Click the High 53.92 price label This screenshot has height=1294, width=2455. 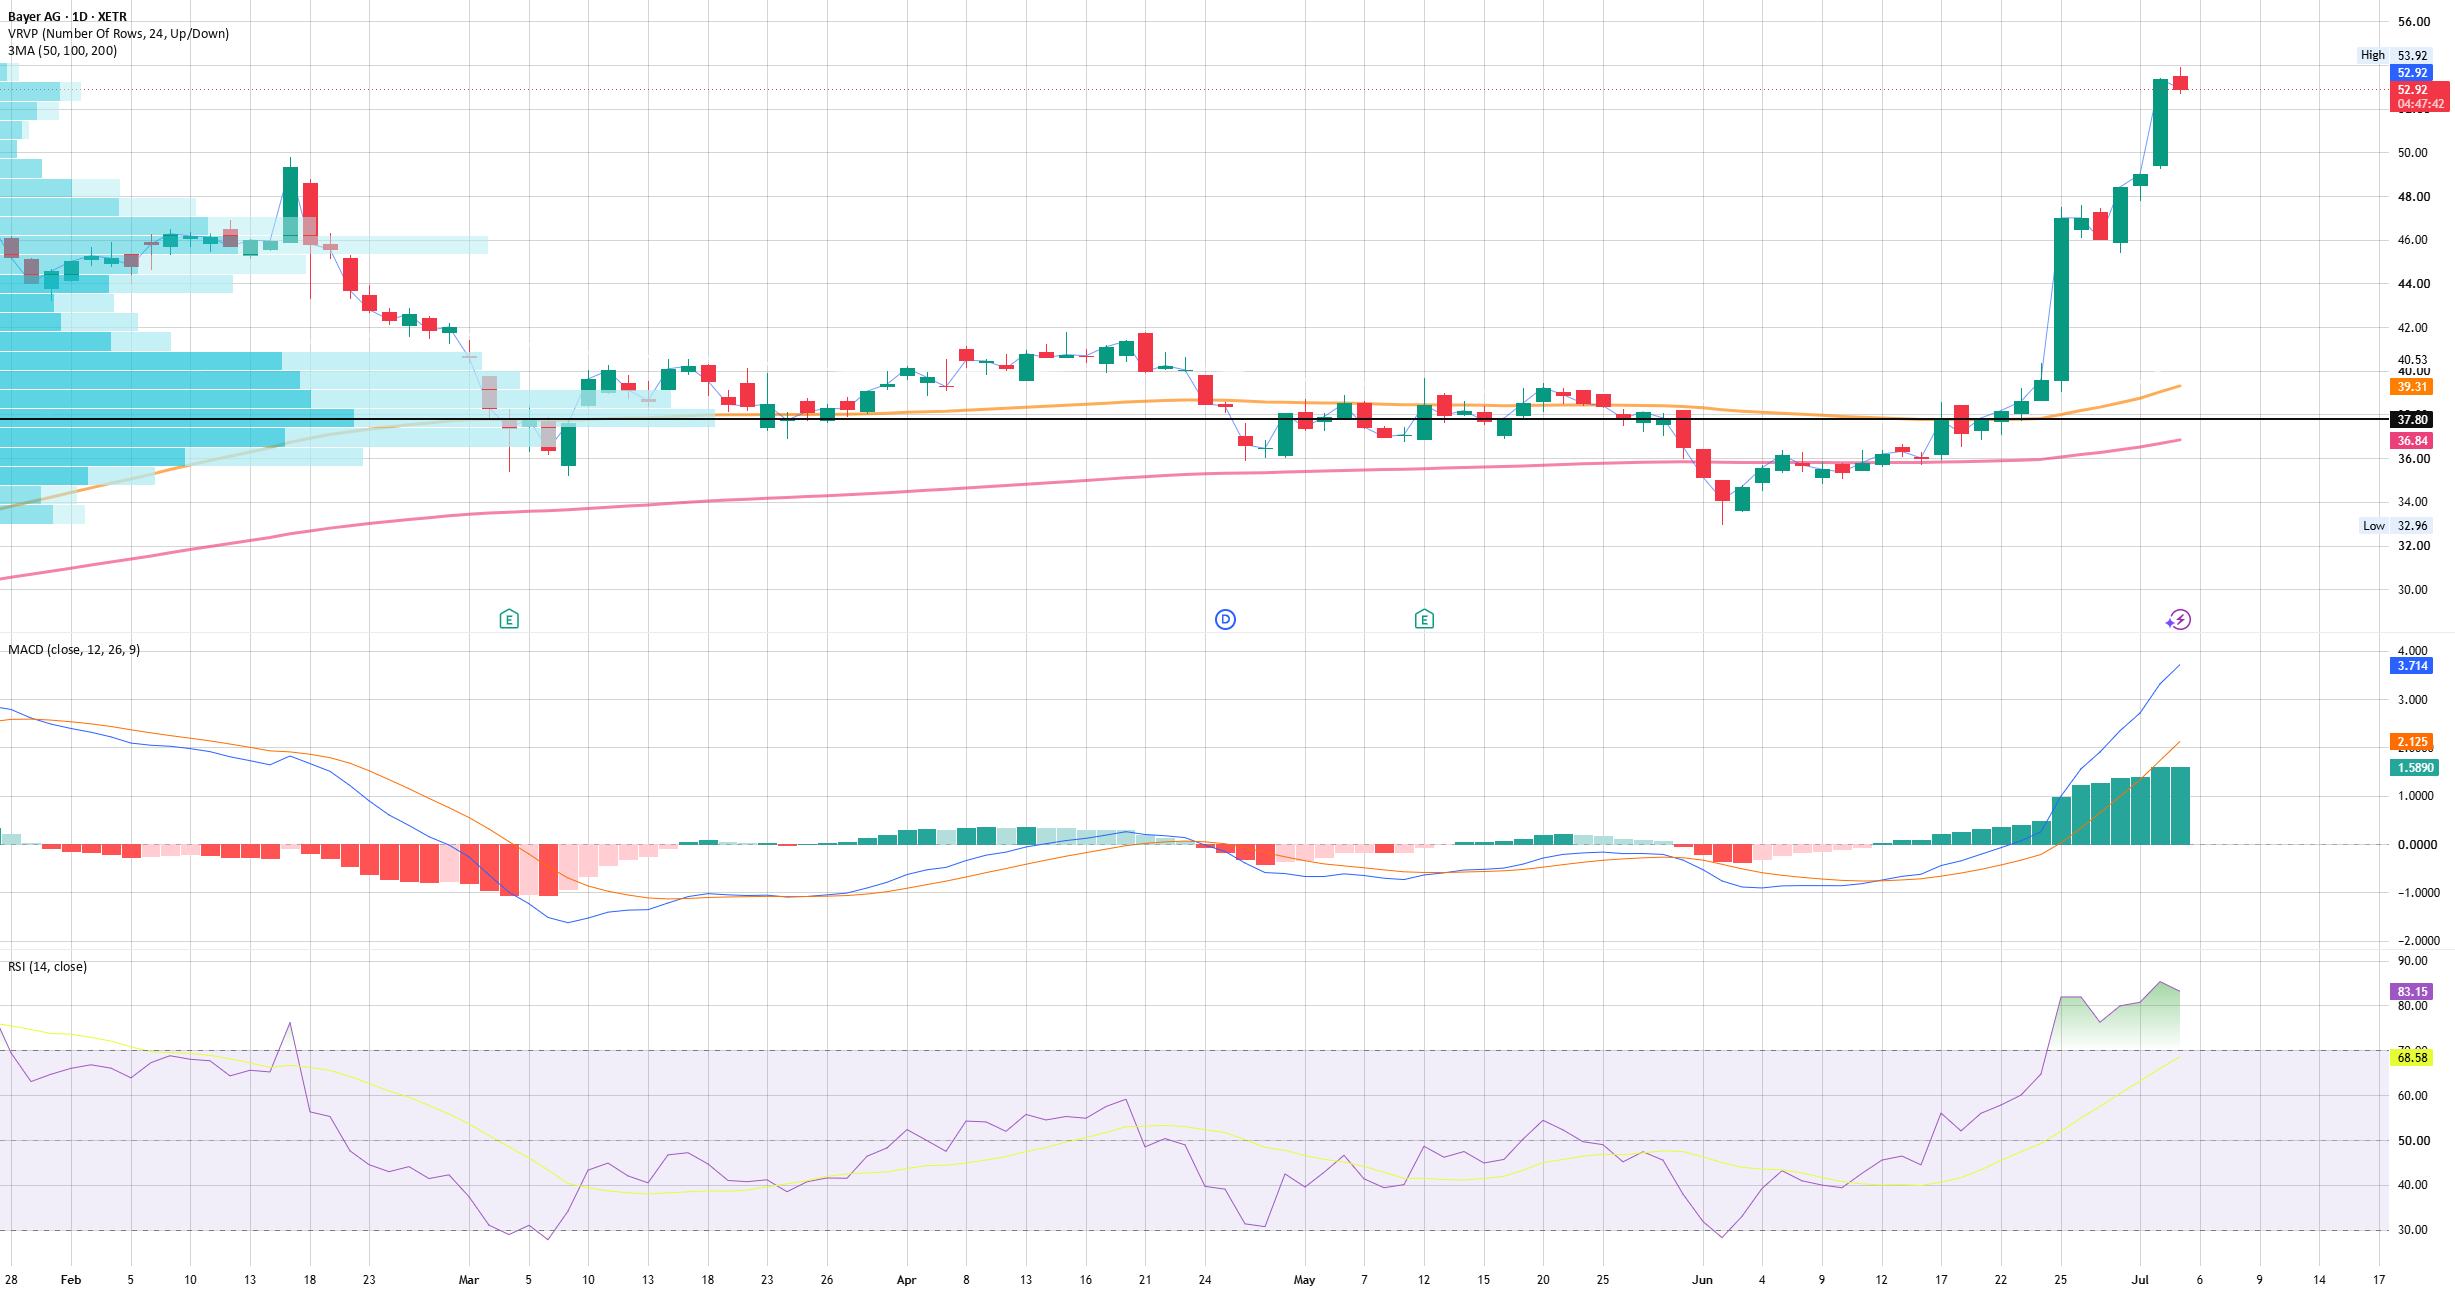(2393, 56)
